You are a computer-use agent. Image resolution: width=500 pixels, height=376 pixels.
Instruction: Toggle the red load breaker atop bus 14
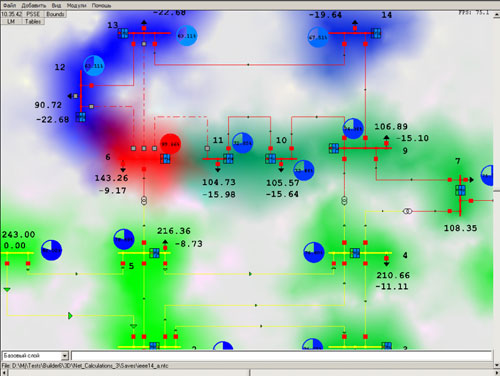point(355,28)
